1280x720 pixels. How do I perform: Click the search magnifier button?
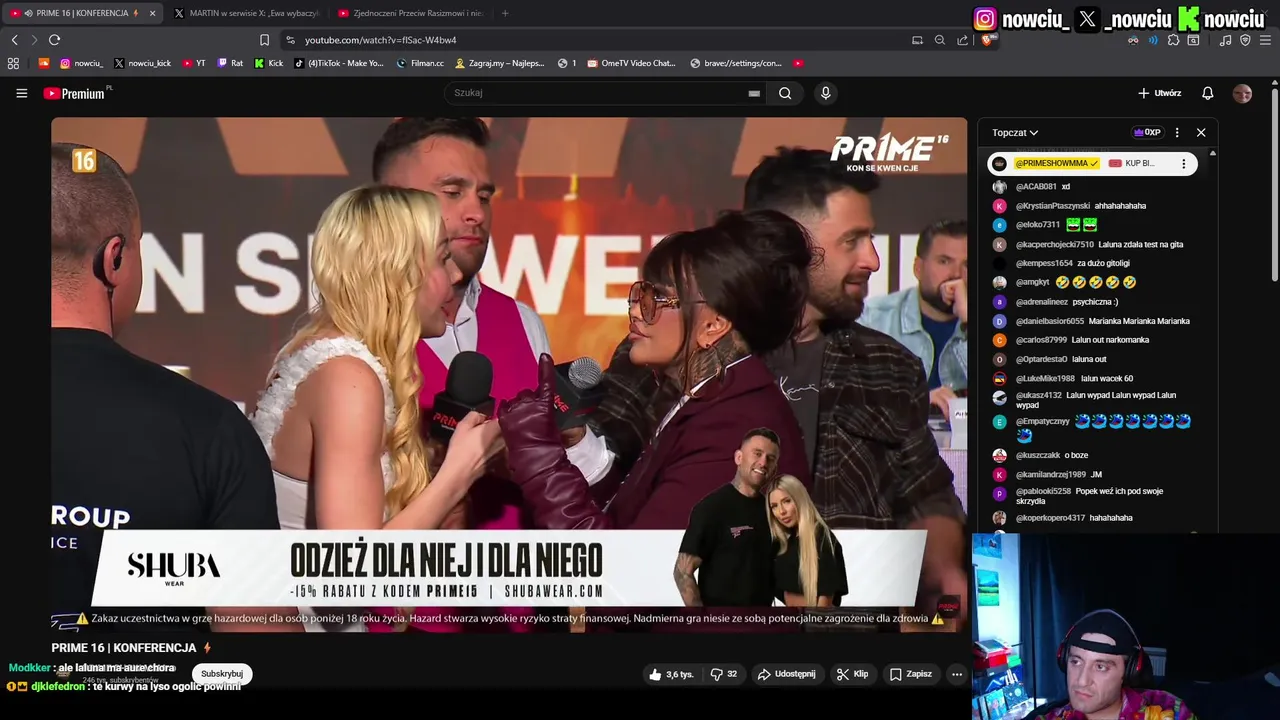(x=785, y=93)
